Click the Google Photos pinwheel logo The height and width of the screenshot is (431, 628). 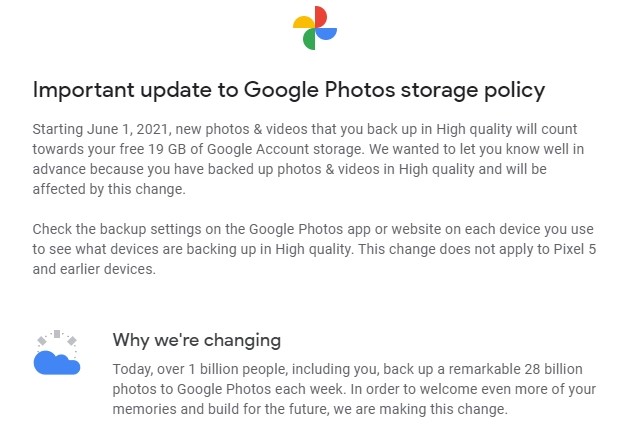(x=313, y=28)
